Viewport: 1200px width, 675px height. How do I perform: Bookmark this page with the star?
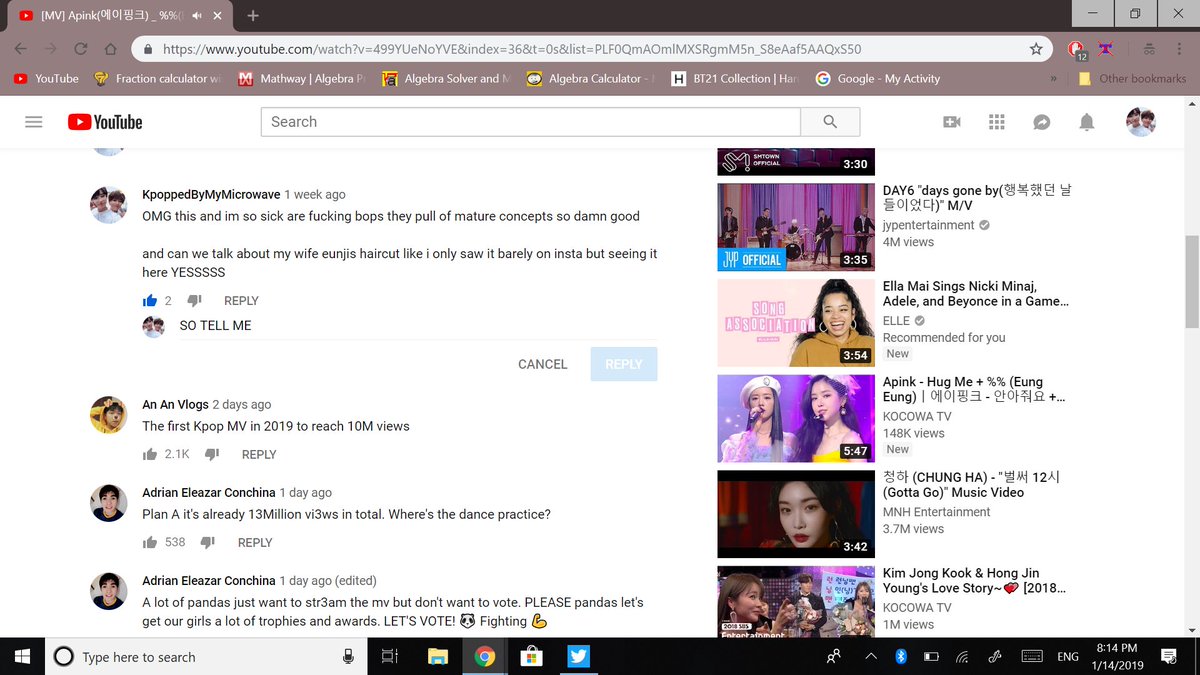coord(1036,48)
